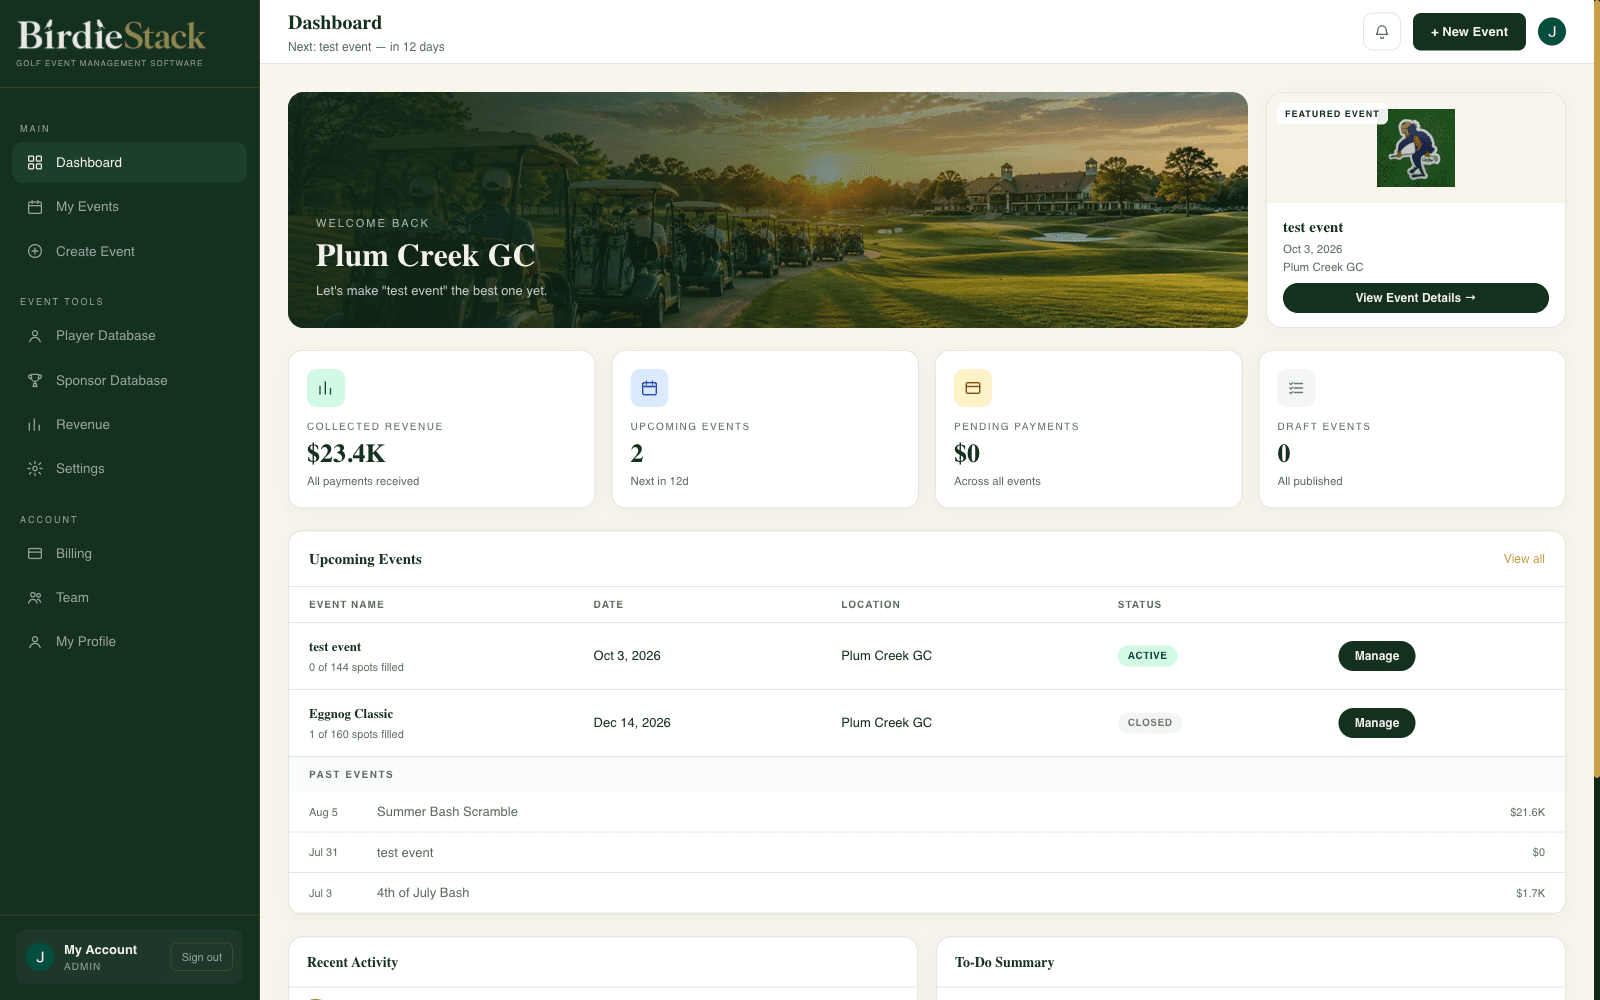Viewport: 1600px width, 1000px height.
Task: Open Settings from the sidebar
Action: click(x=130, y=468)
